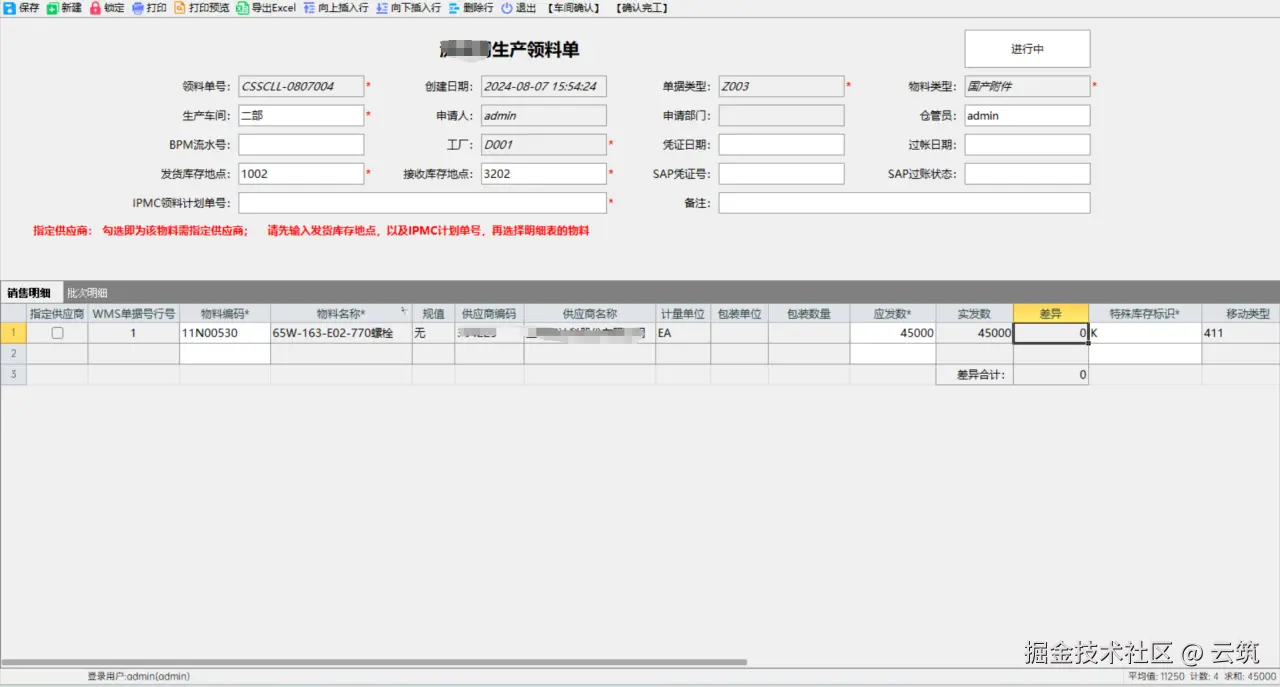Click the 【车间确认】 button
Viewport: 1280px width, 687px height.
(573, 8)
